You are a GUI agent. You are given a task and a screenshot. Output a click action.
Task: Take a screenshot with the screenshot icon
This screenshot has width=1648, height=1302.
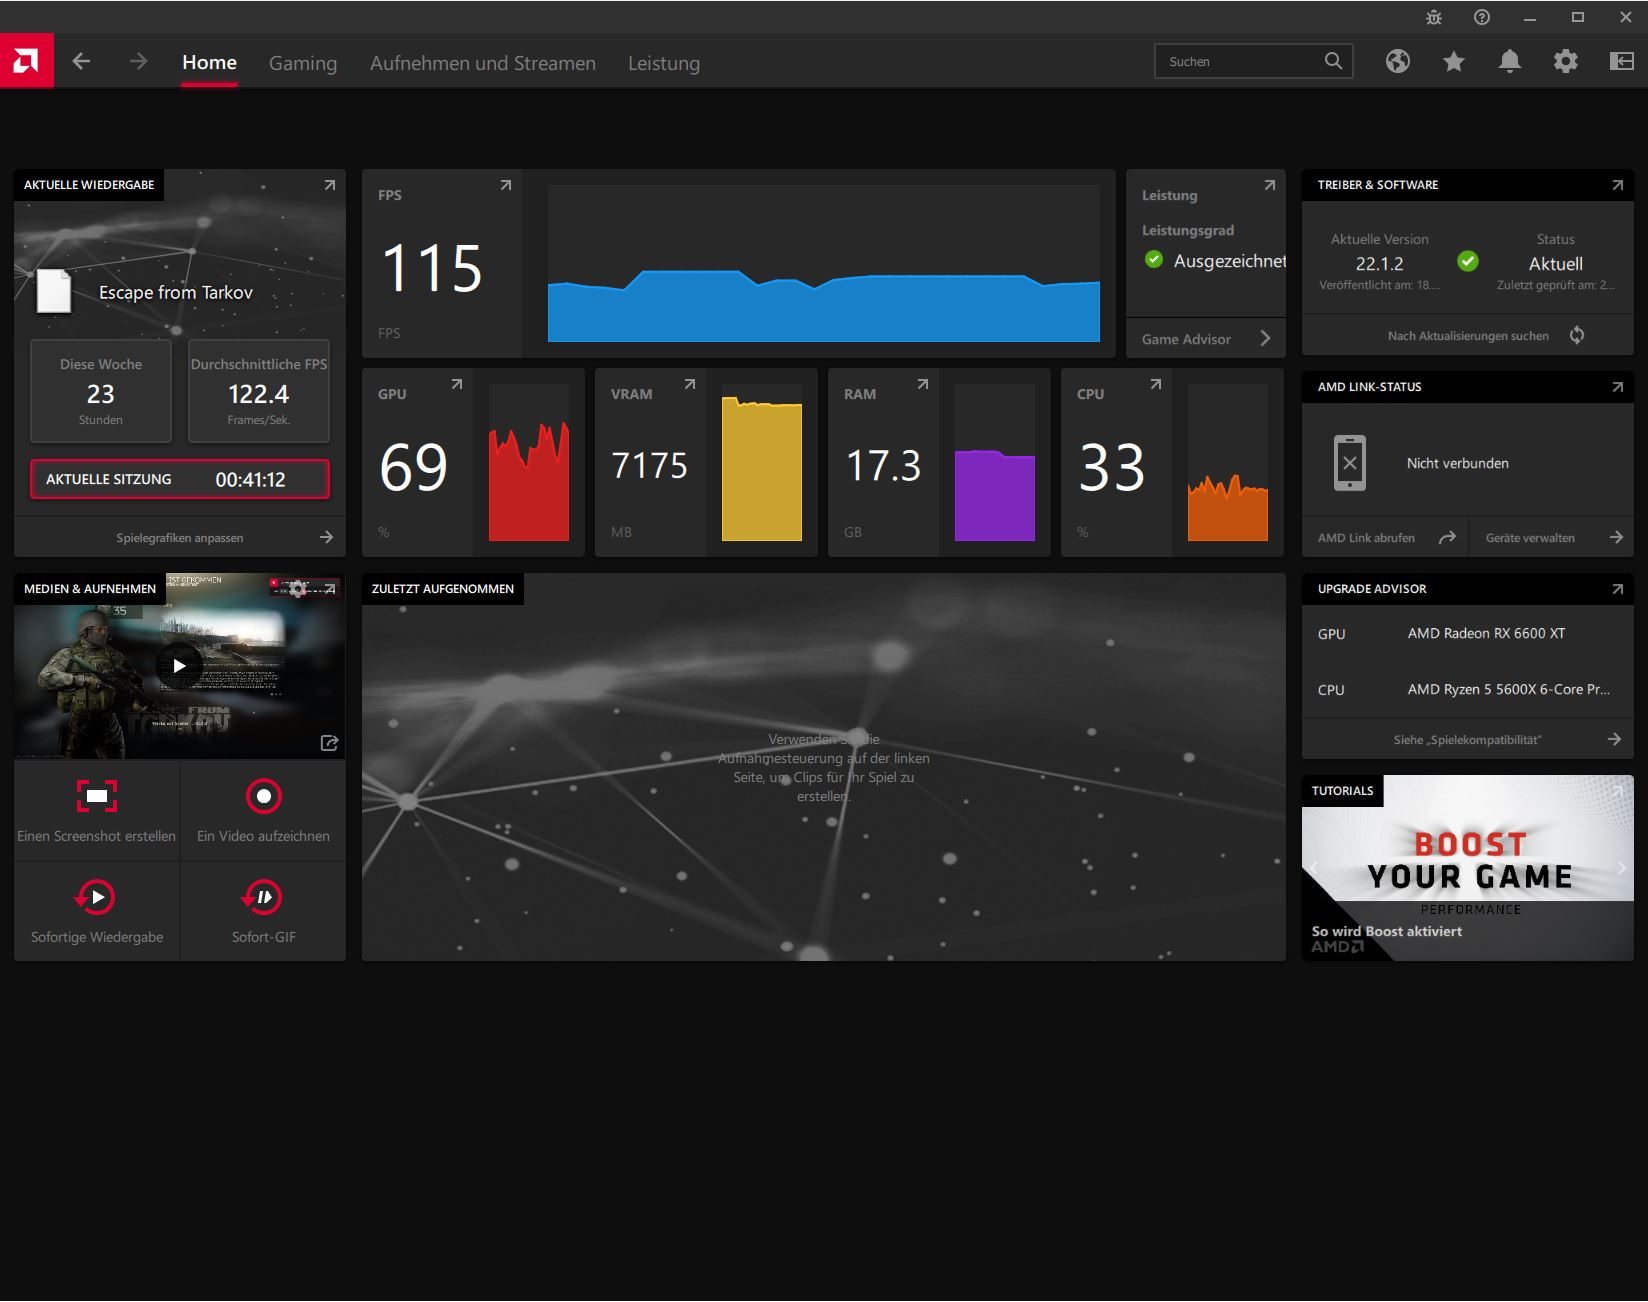click(97, 796)
